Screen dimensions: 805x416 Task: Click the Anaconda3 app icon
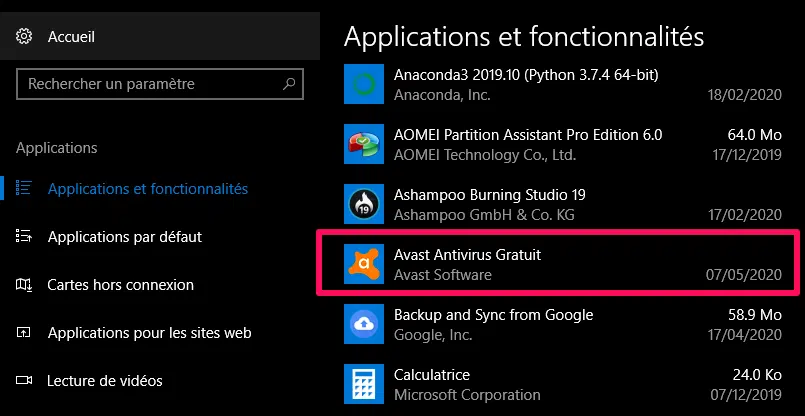(x=363, y=84)
